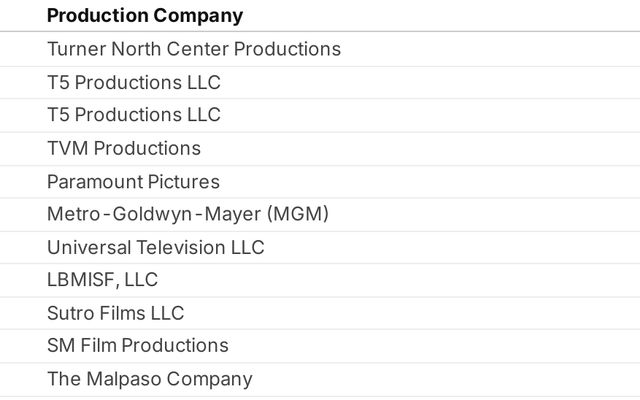Screen dimensions: 640x400
Task: Choose the row just above The Malpaso Company
Action: pyautogui.click(x=137, y=346)
